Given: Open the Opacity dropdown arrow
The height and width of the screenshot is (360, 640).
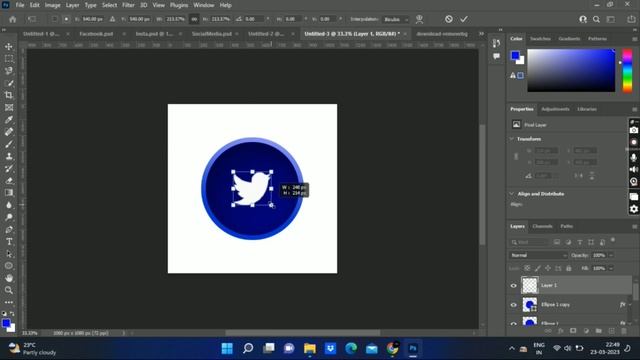Looking at the screenshot, I should pyautogui.click(x=611, y=255).
